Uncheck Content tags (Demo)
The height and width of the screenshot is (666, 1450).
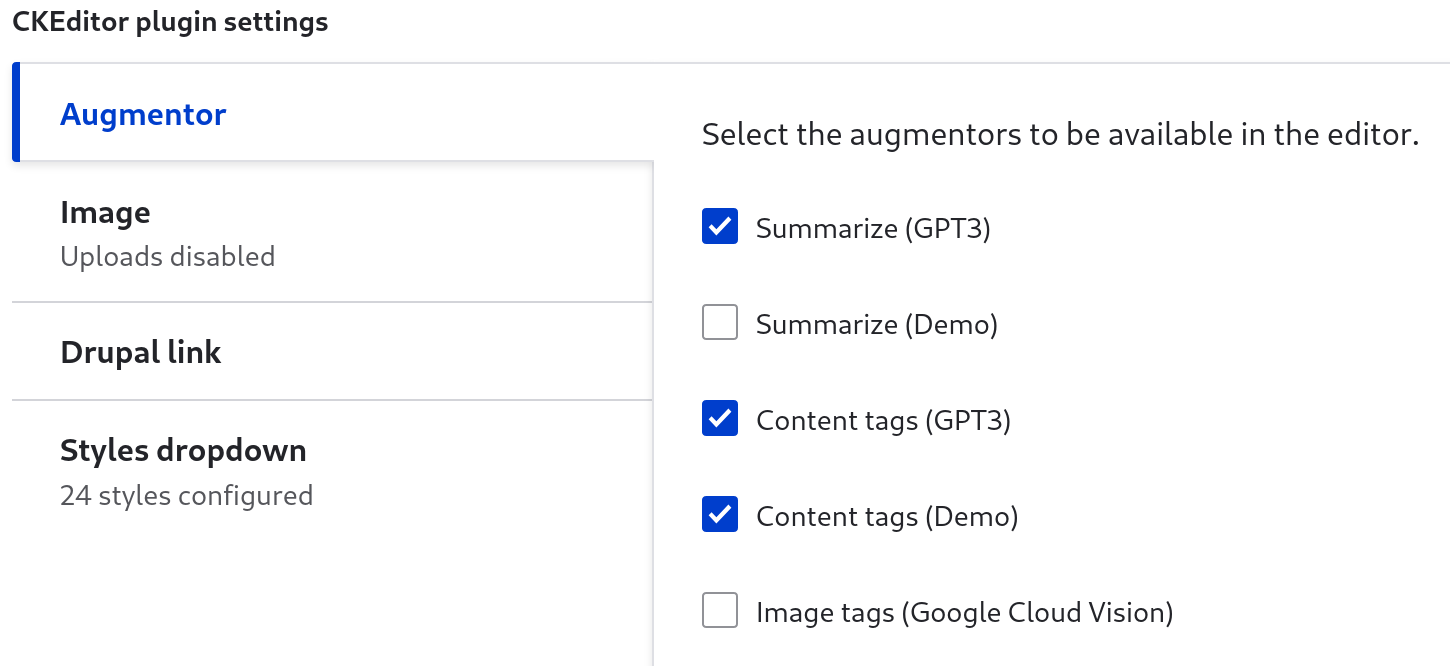click(719, 515)
